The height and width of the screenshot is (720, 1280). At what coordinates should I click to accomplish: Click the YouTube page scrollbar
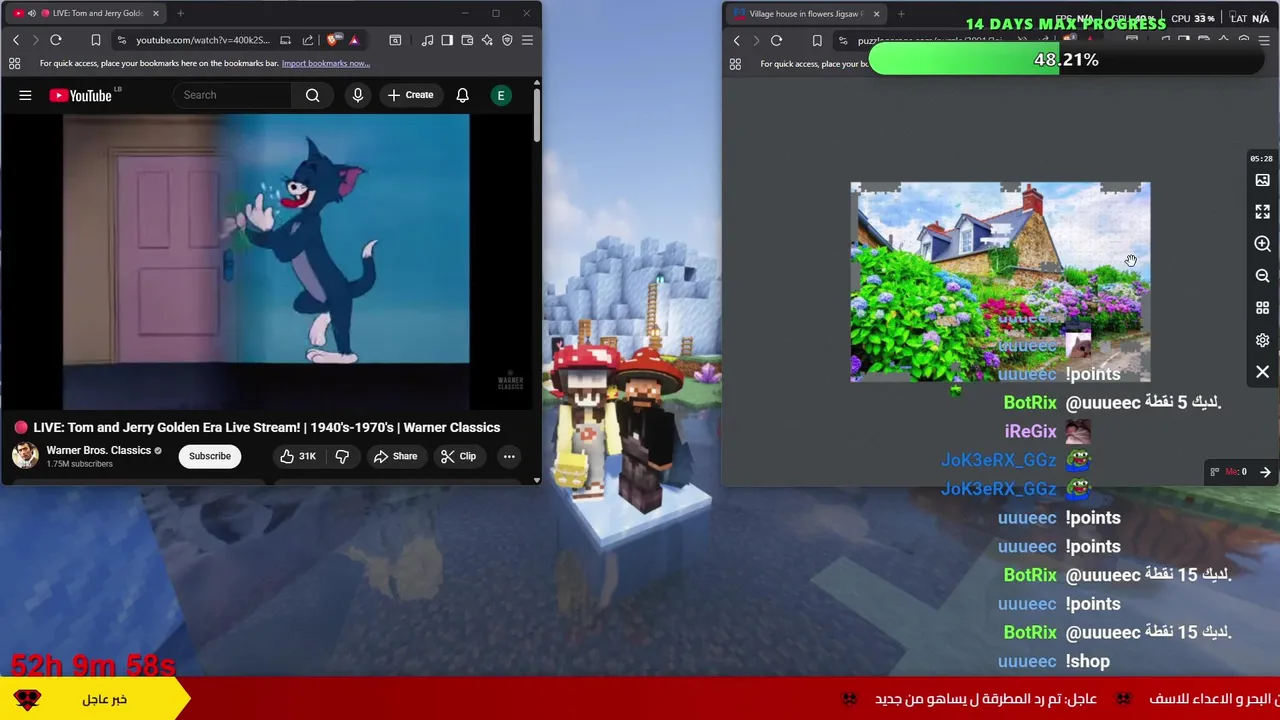coord(536,115)
